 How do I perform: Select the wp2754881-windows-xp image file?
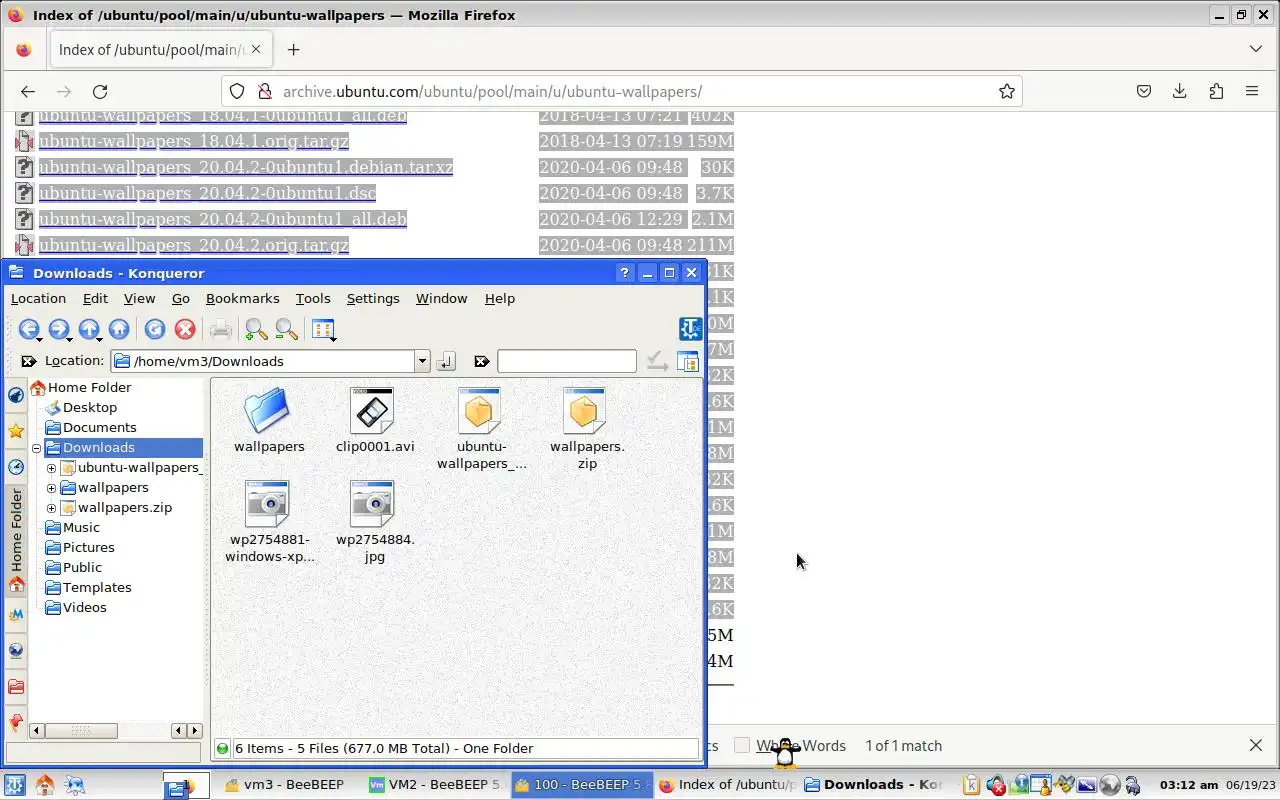point(267,503)
